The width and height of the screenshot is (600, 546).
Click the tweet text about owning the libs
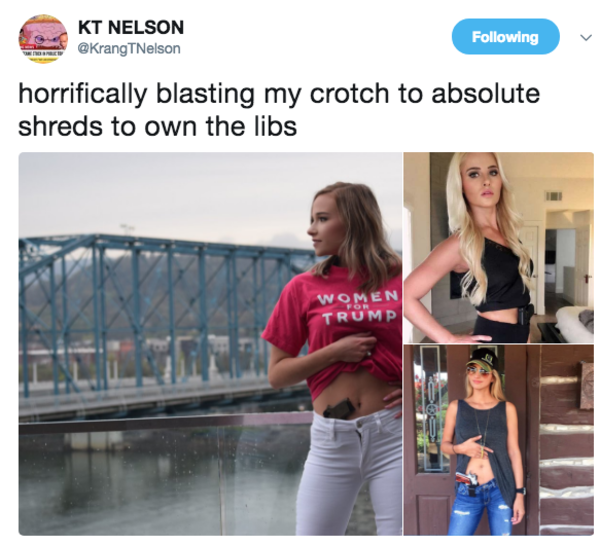(x=279, y=109)
